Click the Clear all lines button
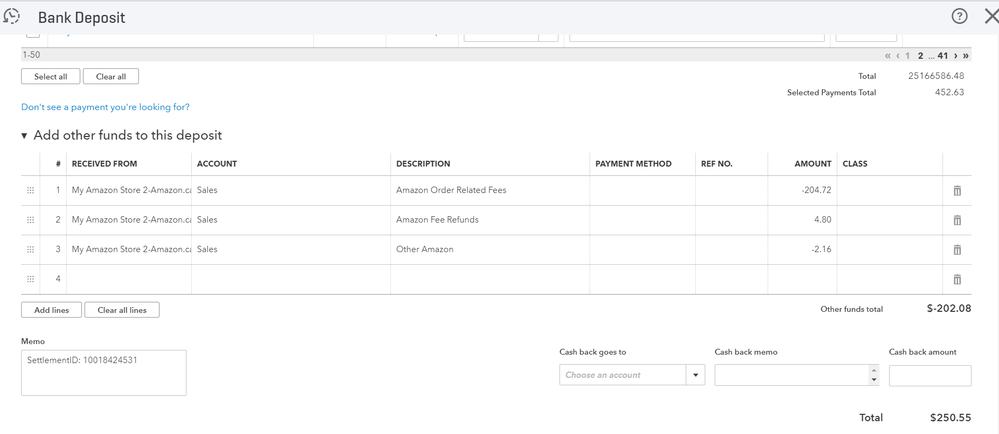Screen dimensions: 999x434 tap(122, 310)
